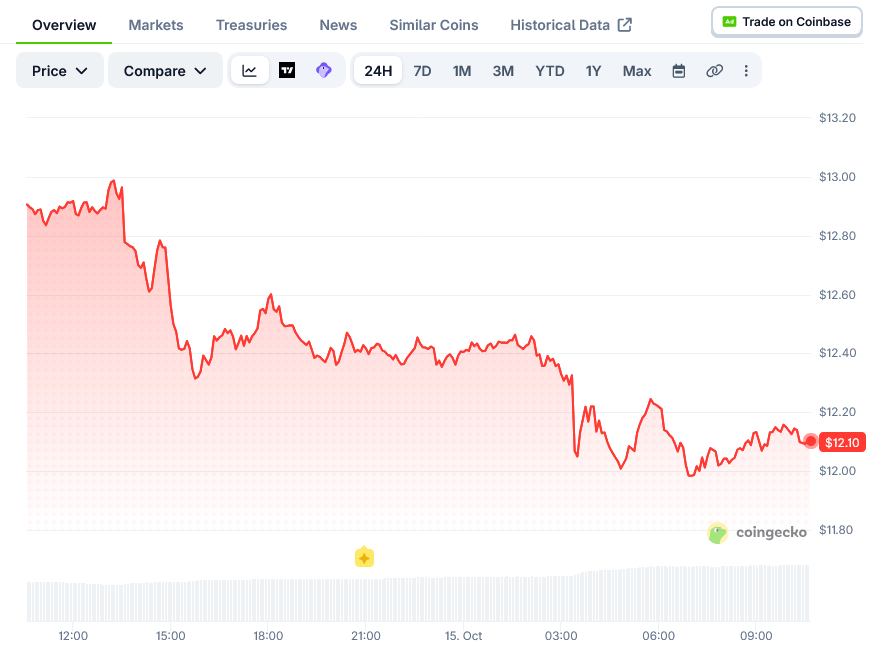Open the Price dropdown
872x648 pixels.
pyautogui.click(x=60, y=71)
